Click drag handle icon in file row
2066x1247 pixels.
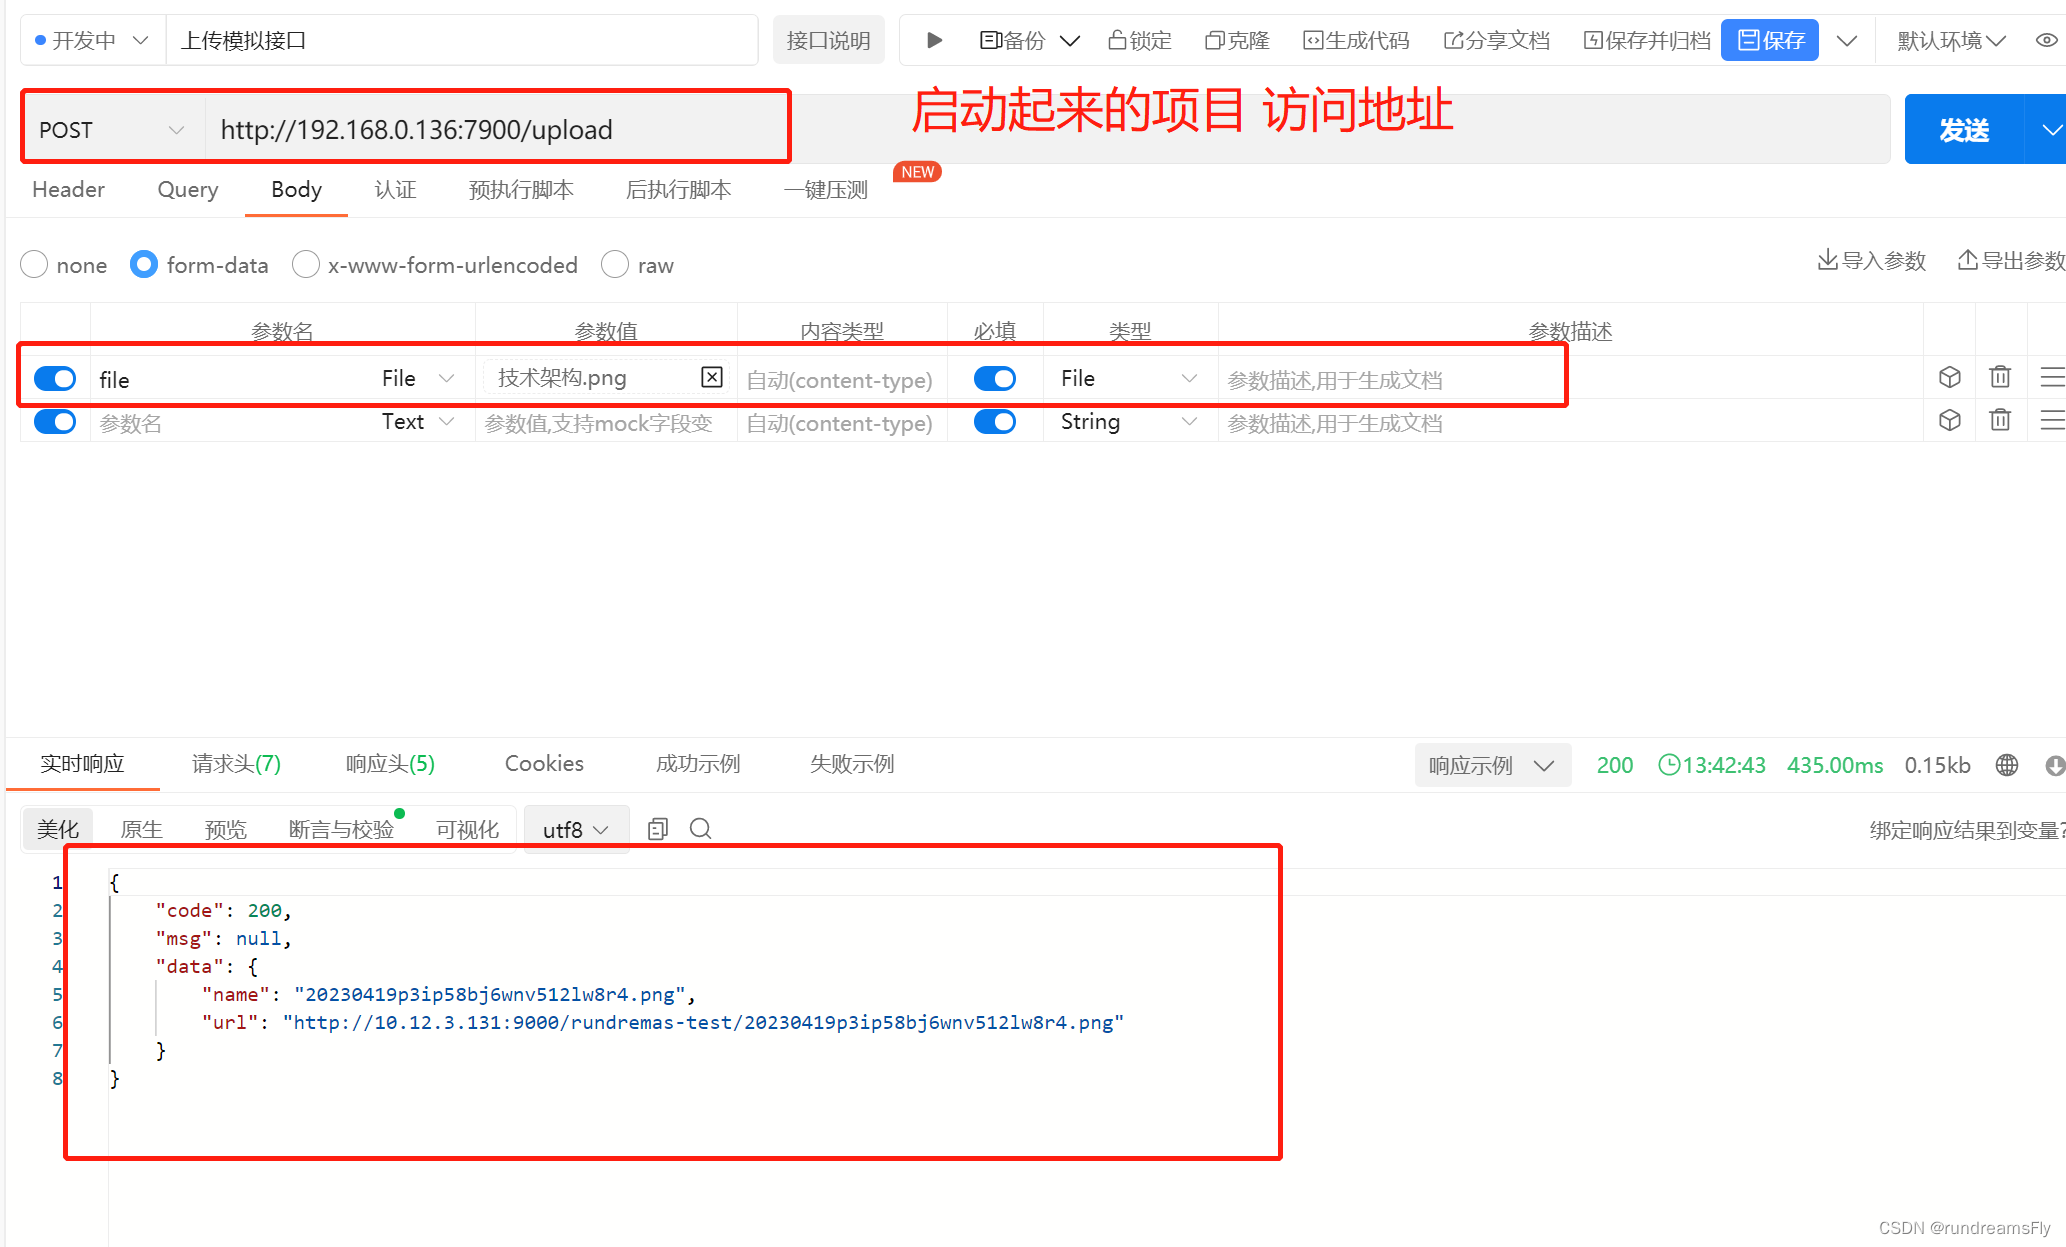2052,377
